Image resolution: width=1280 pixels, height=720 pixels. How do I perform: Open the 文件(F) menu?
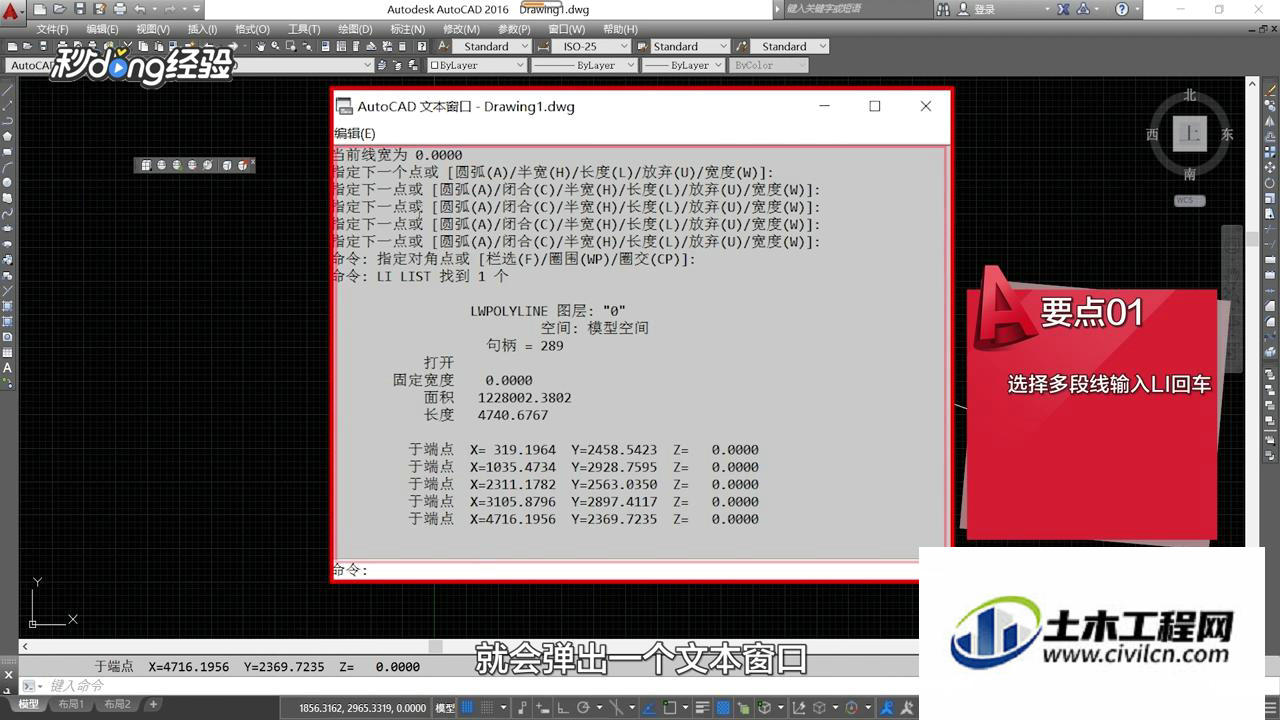52,29
